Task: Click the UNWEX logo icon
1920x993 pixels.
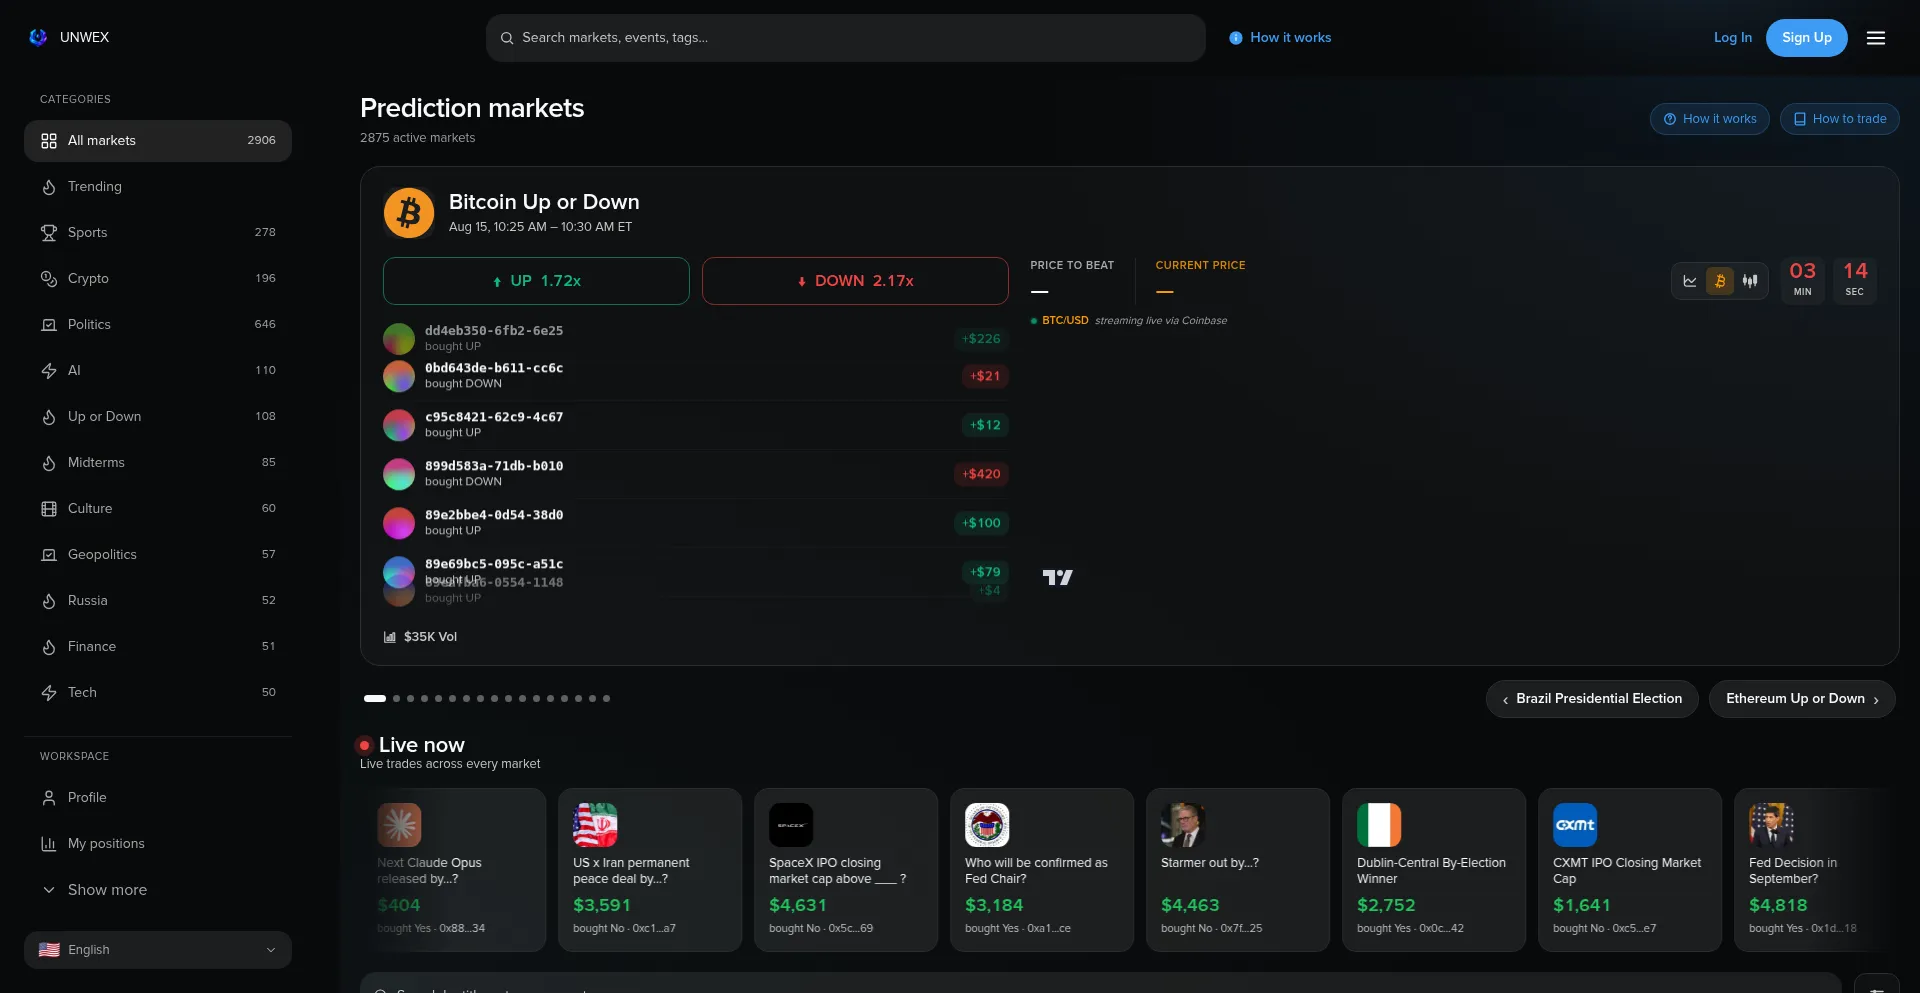Action: (38, 37)
